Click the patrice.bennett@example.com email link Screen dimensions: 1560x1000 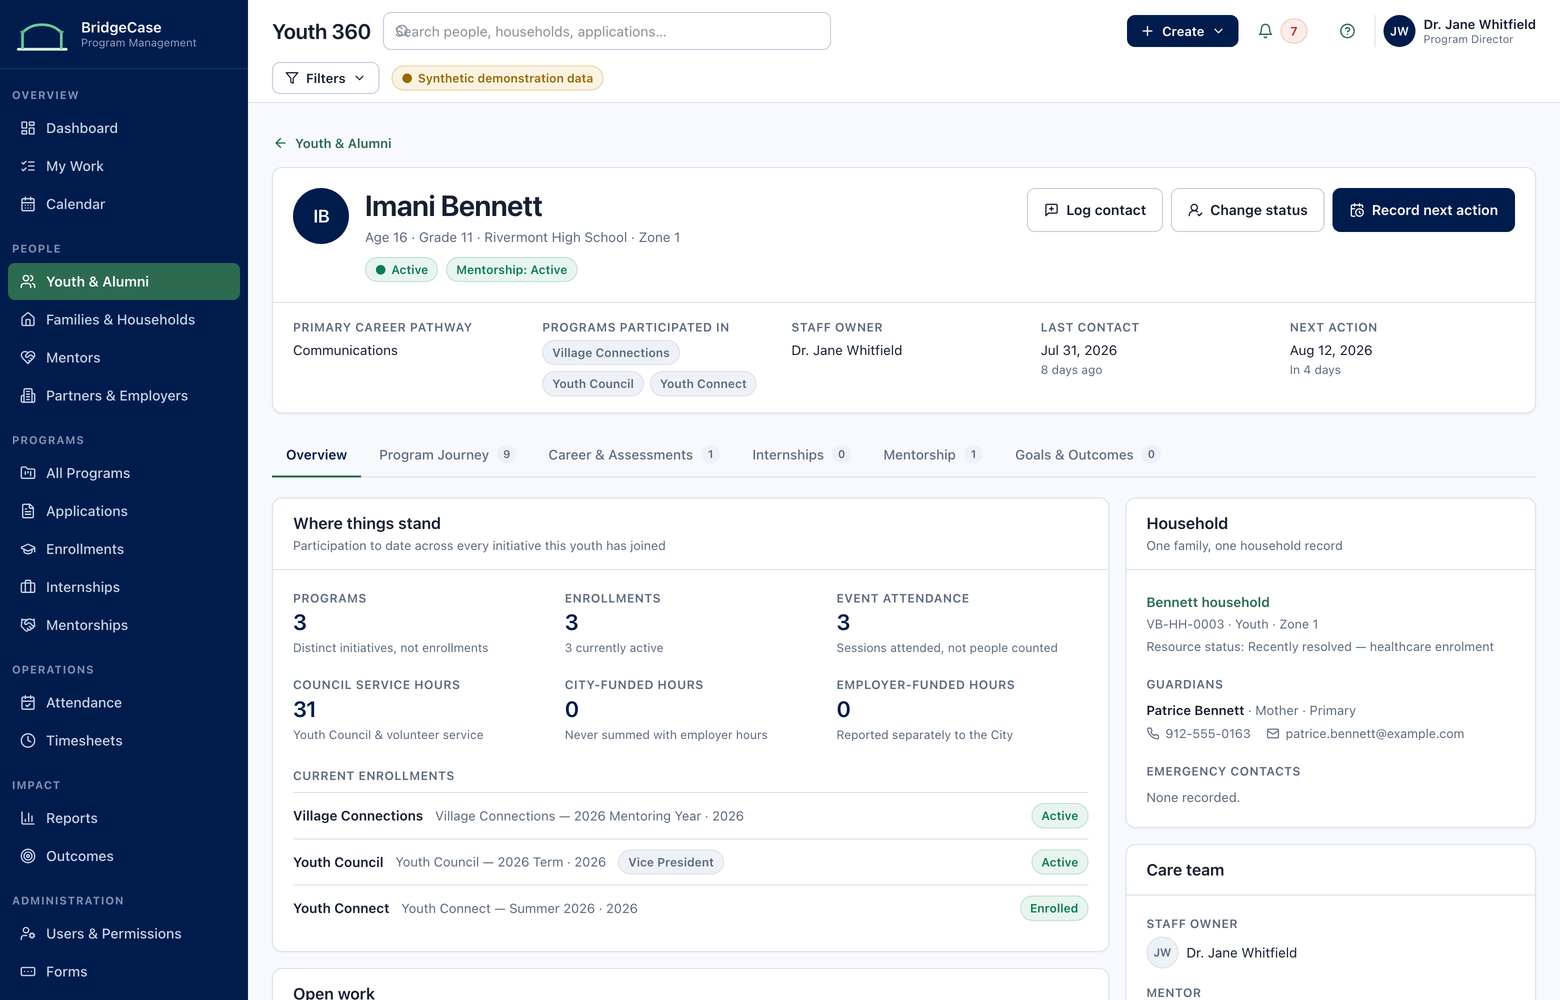tap(1375, 734)
